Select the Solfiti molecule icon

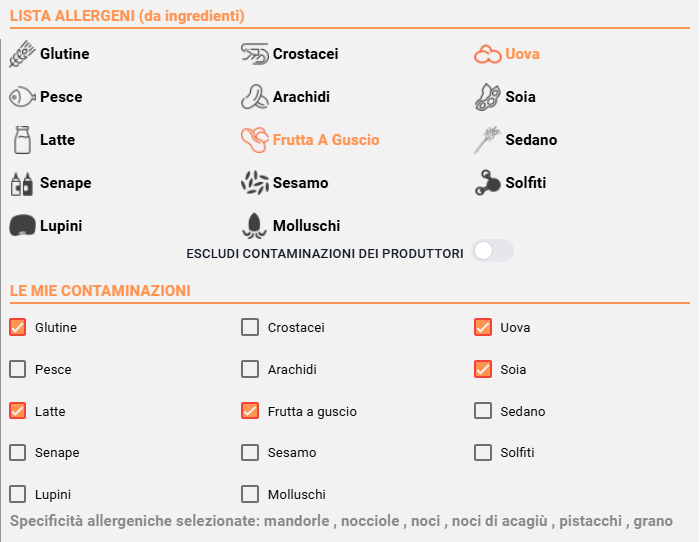pos(488,183)
